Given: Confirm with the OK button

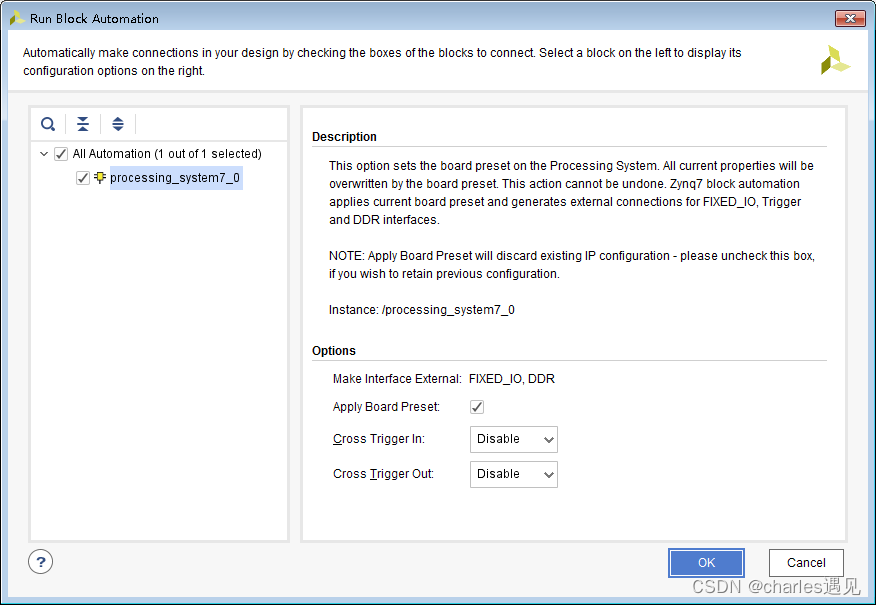Looking at the screenshot, I should pyautogui.click(x=706, y=563).
